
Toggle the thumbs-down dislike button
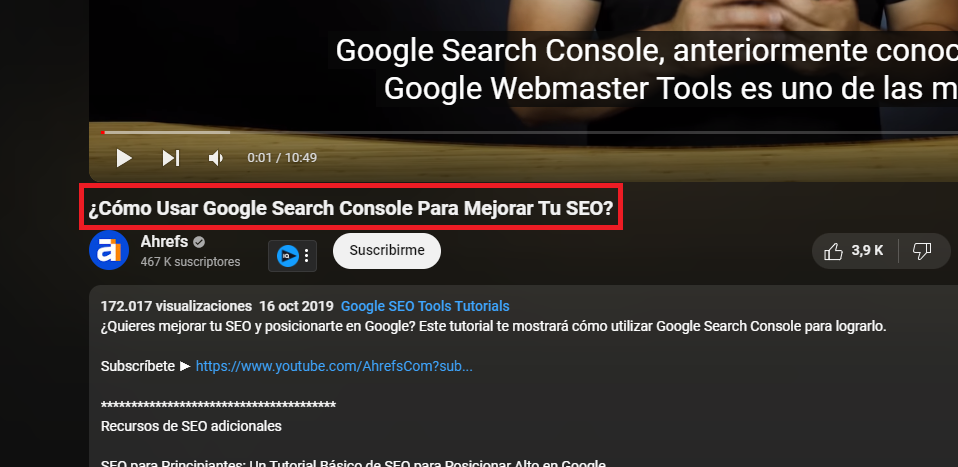click(x=922, y=251)
